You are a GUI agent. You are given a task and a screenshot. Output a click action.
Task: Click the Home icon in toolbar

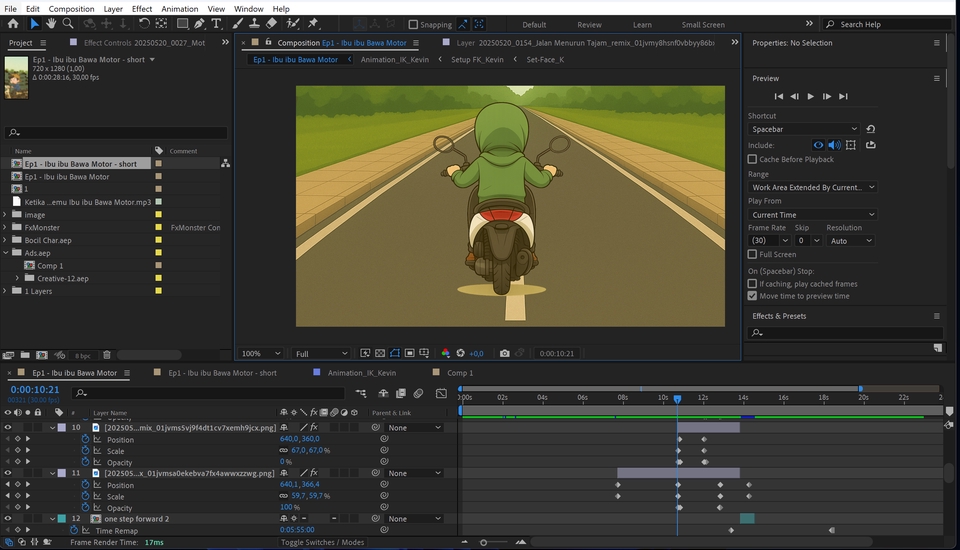(13, 24)
